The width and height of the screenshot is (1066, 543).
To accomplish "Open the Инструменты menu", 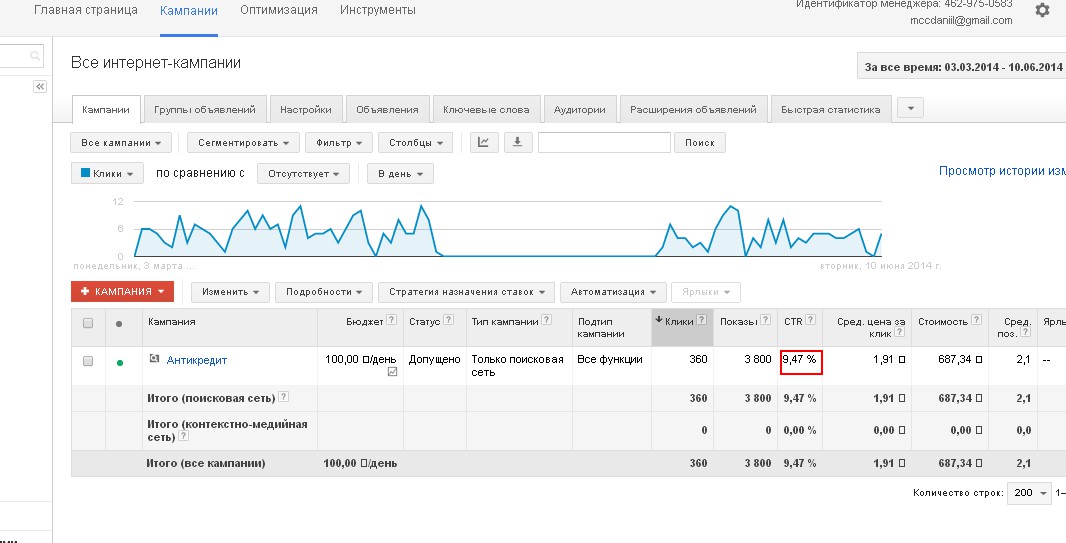I will 378,10.
